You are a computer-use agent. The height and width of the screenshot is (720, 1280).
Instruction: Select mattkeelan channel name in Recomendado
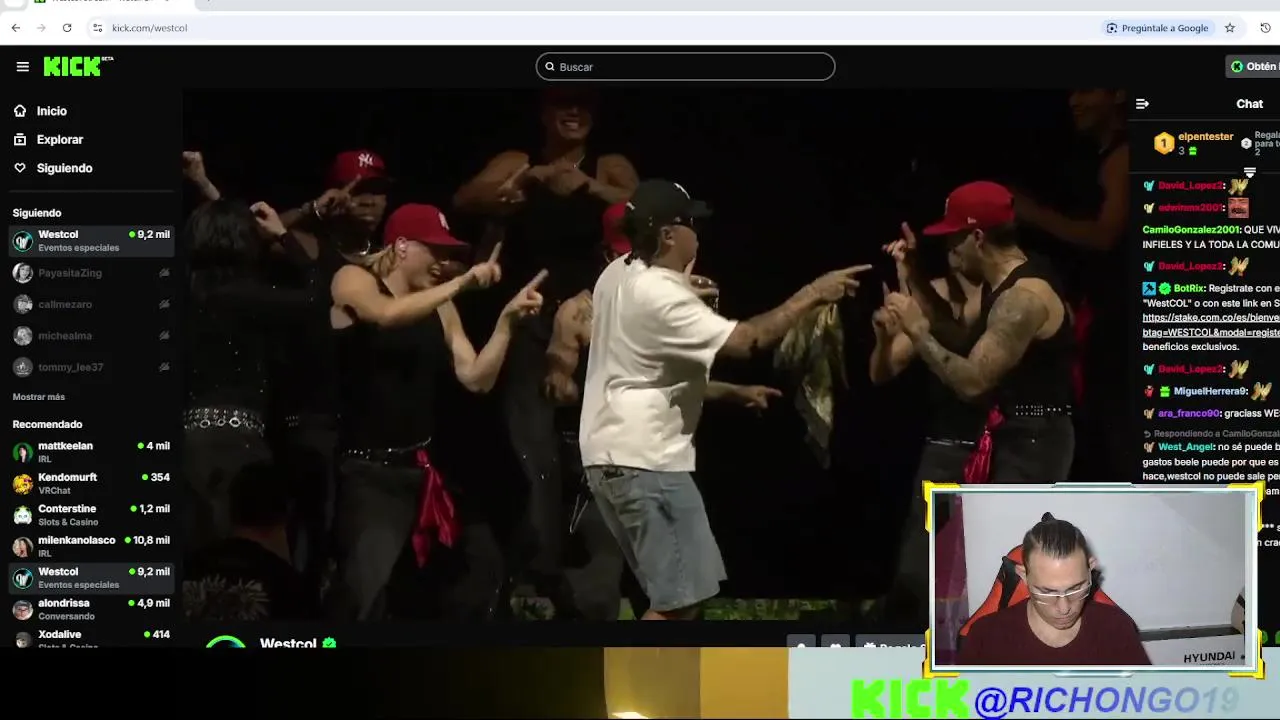point(65,446)
